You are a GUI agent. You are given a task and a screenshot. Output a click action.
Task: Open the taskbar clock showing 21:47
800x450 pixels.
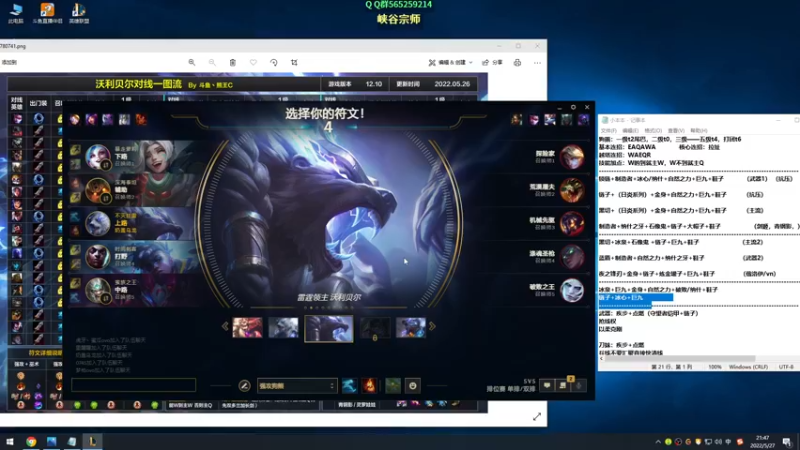click(762, 441)
